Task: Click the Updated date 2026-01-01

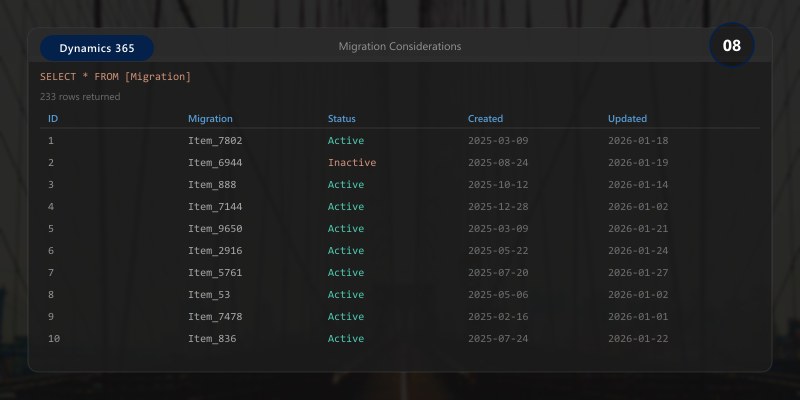Action: [x=638, y=316]
